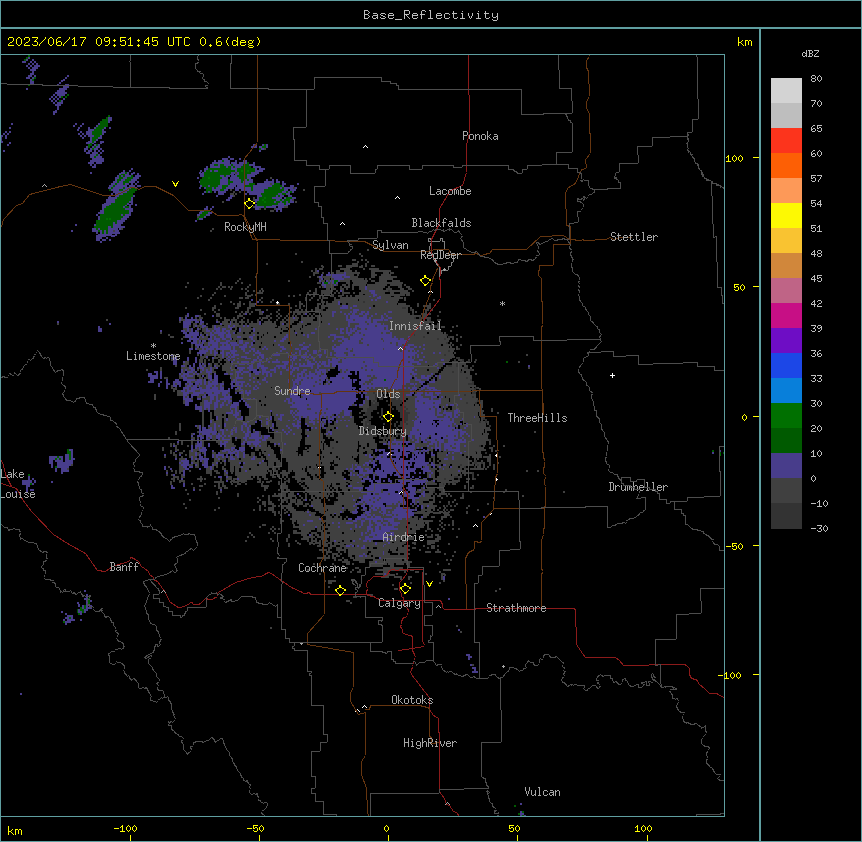Click the Cochrane town label
Screen dimensions: 862x842
[x=322, y=568]
